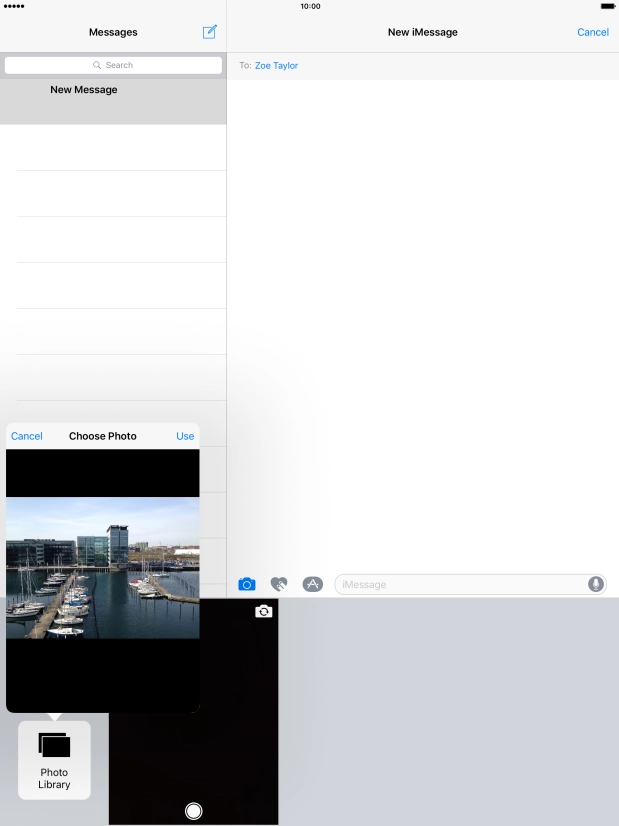
Task: Open the camera from the message toolbar
Action: pyautogui.click(x=246, y=584)
